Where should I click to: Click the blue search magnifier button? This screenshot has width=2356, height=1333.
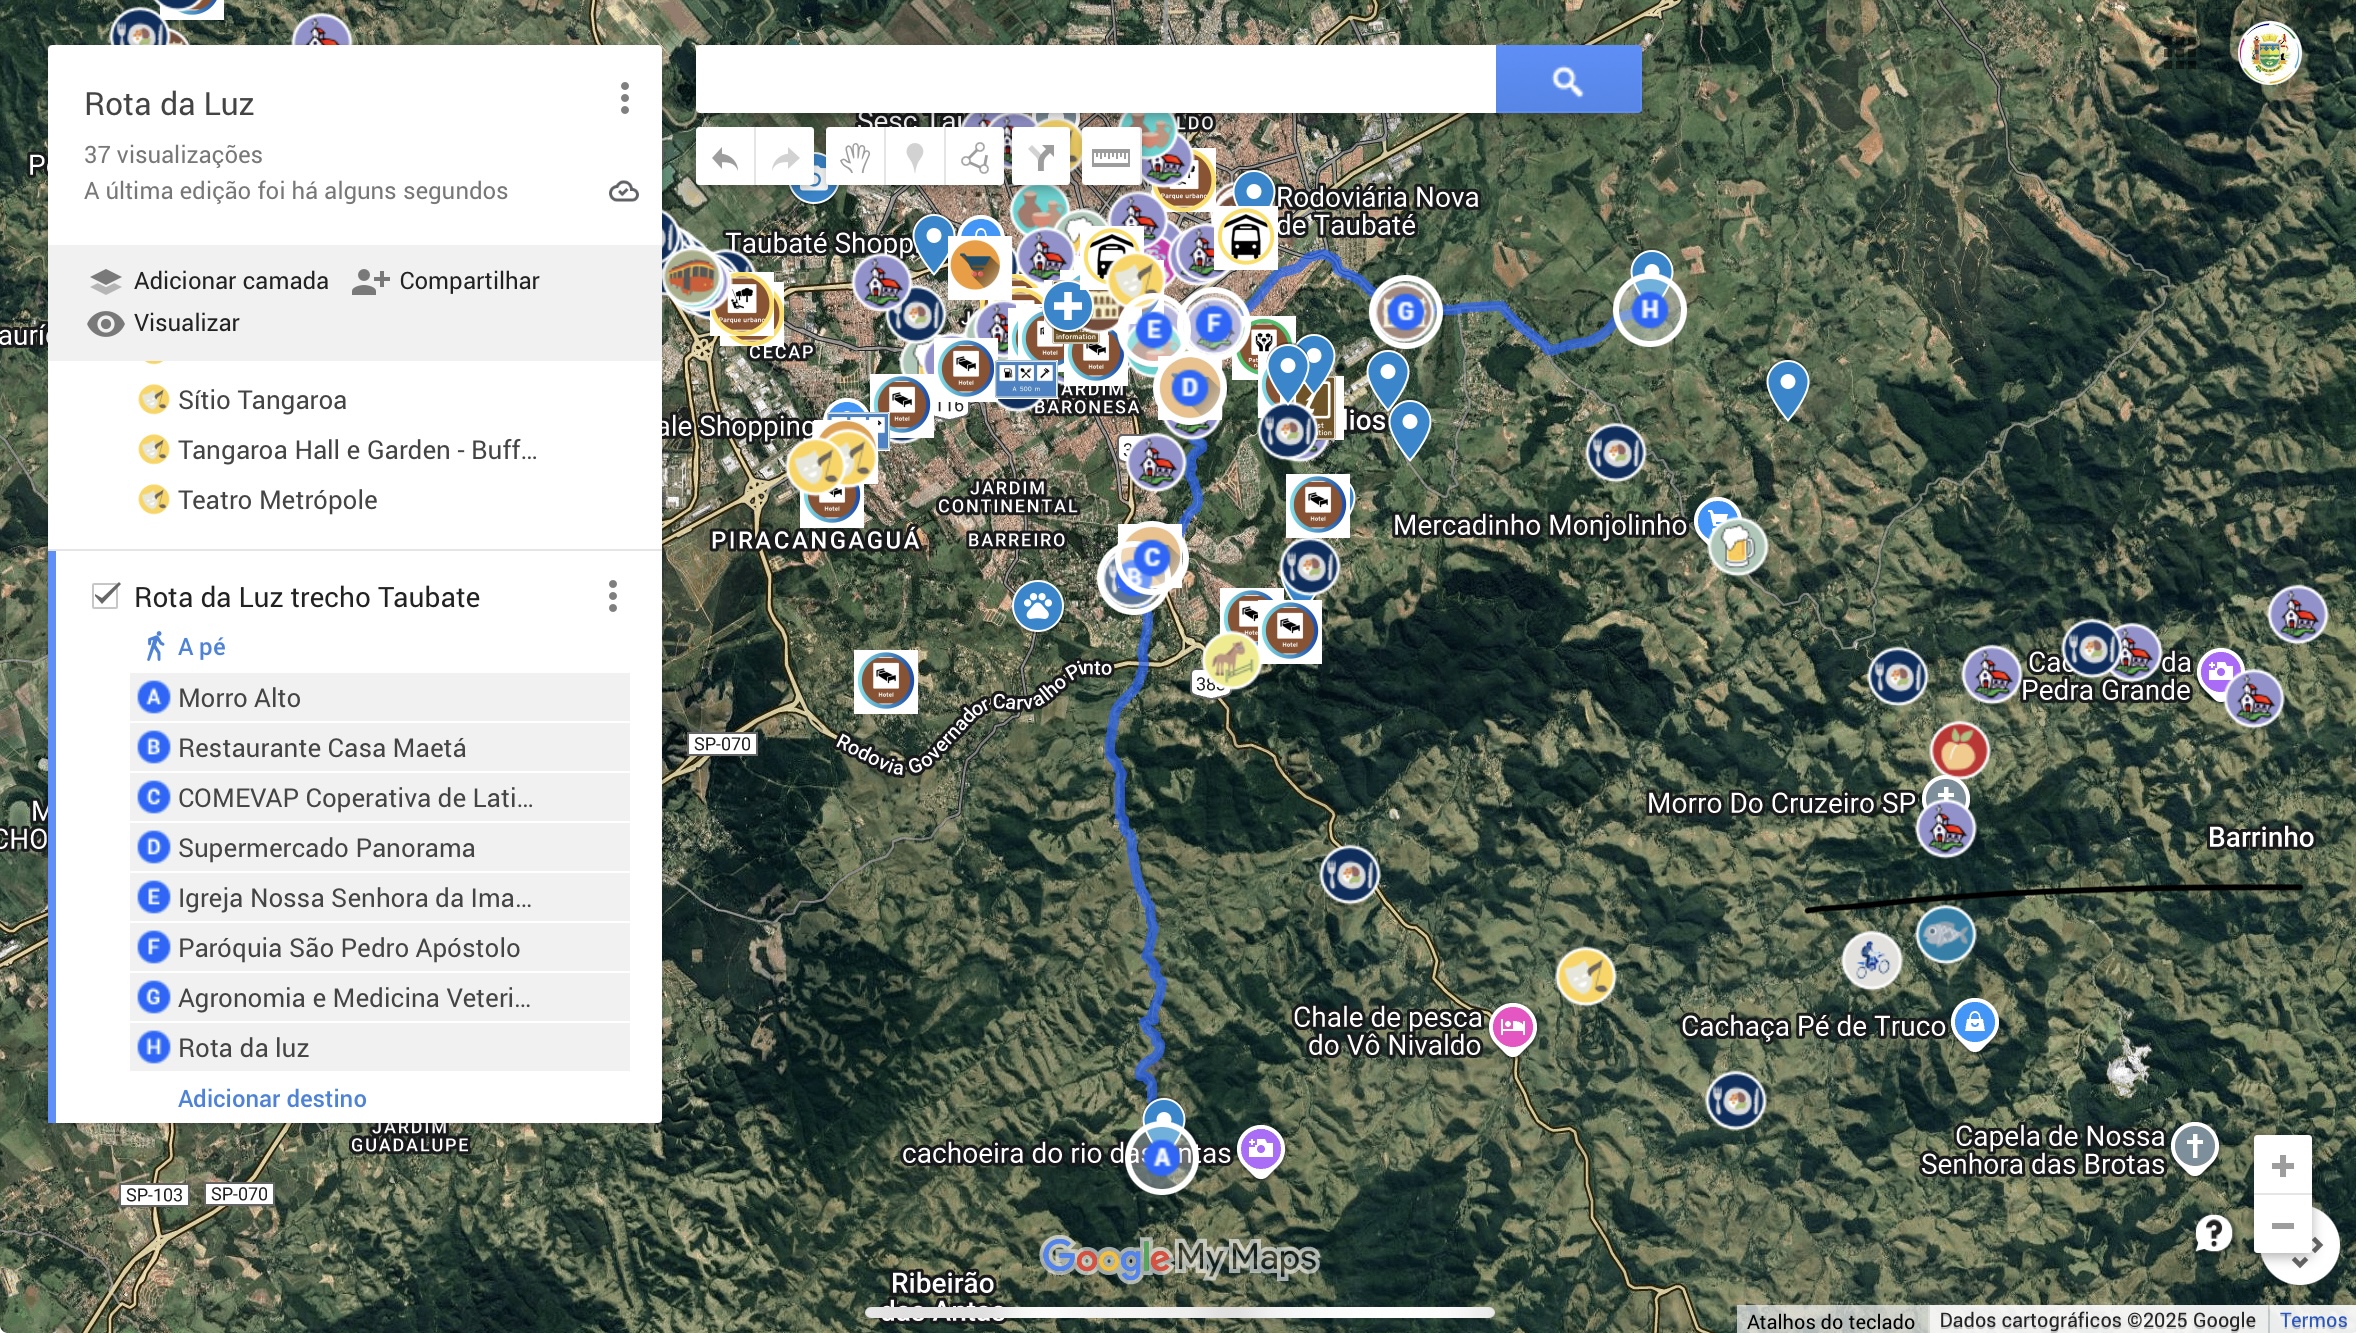(x=1567, y=80)
